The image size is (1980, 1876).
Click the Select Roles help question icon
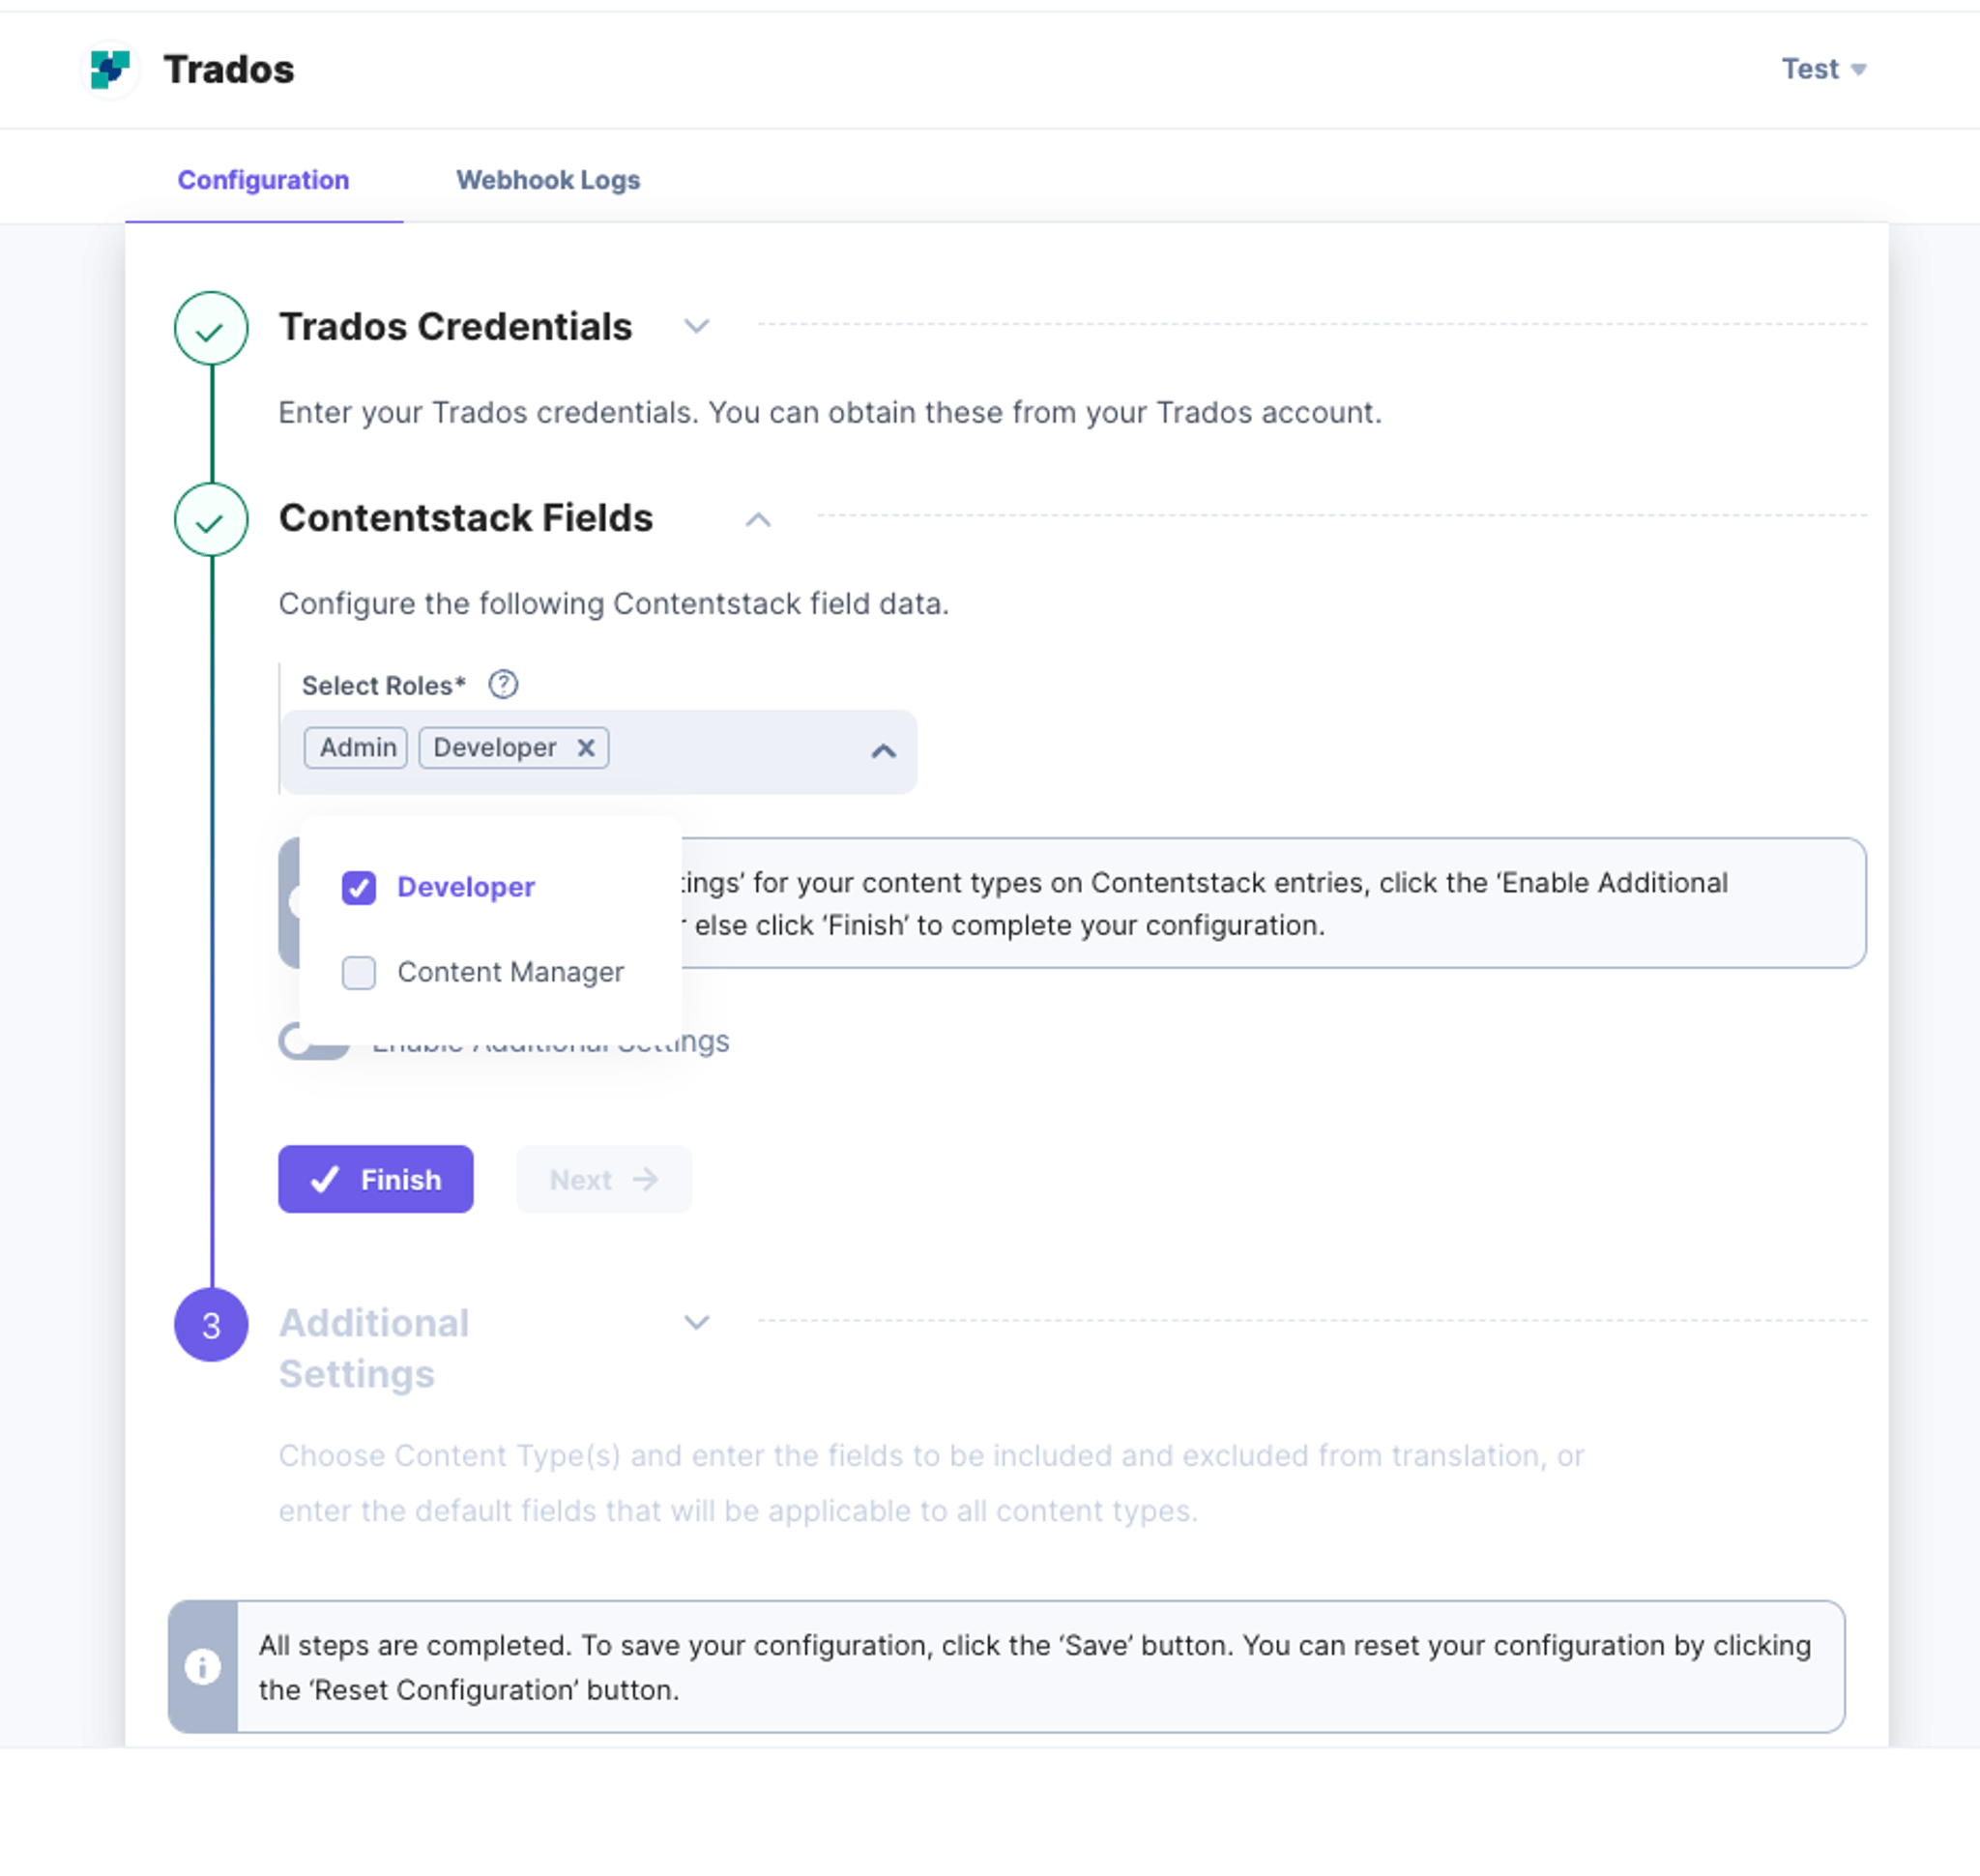click(503, 685)
